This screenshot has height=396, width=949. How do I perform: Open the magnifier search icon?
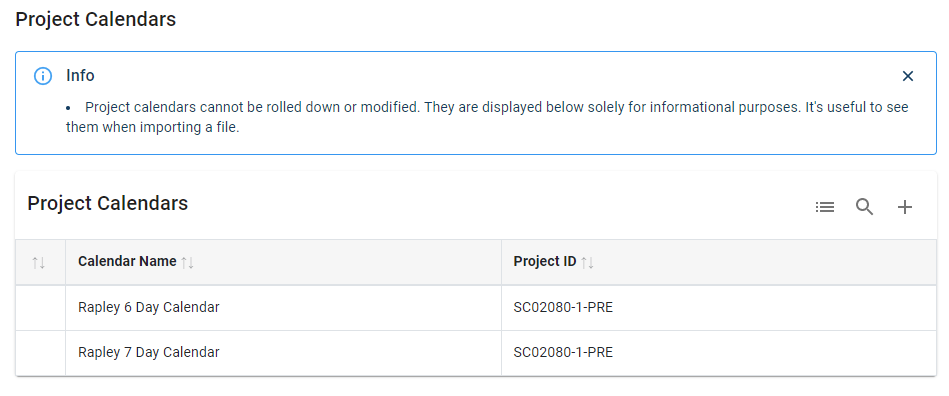(864, 207)
